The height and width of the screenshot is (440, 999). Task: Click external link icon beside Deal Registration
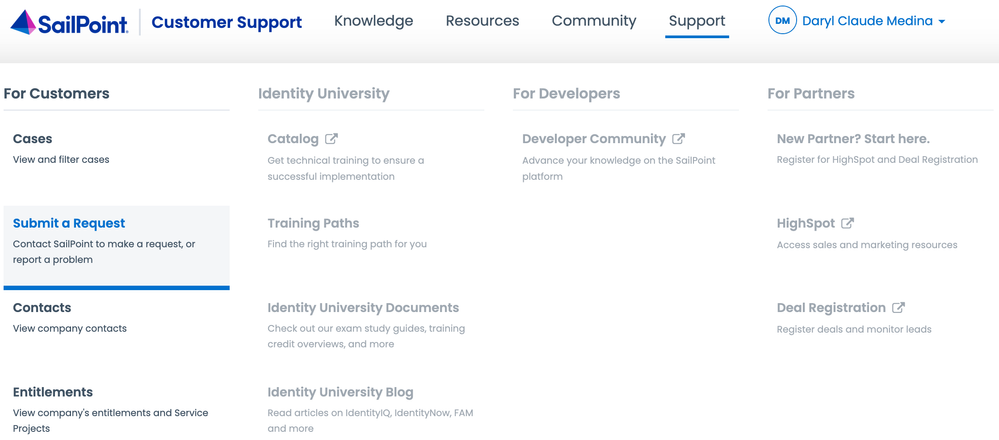(899, 308)
